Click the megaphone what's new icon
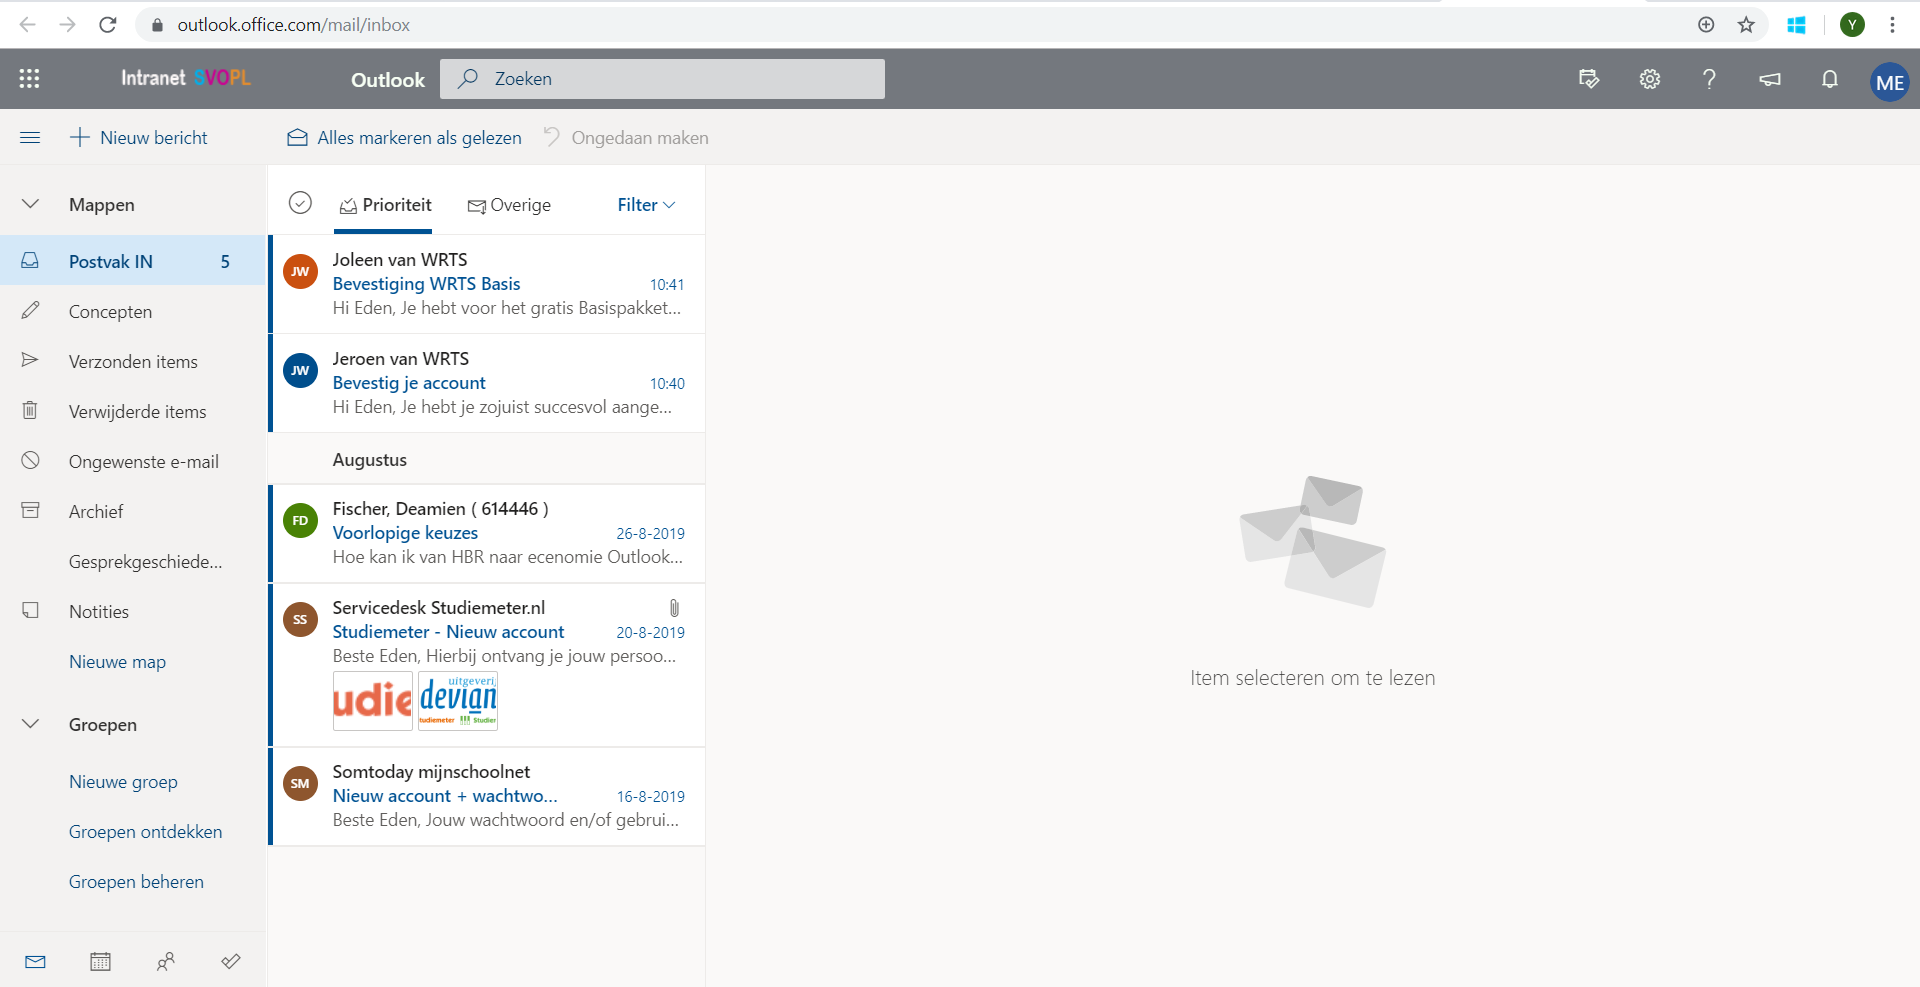 pyautogui.click(x=1770, y=79)
